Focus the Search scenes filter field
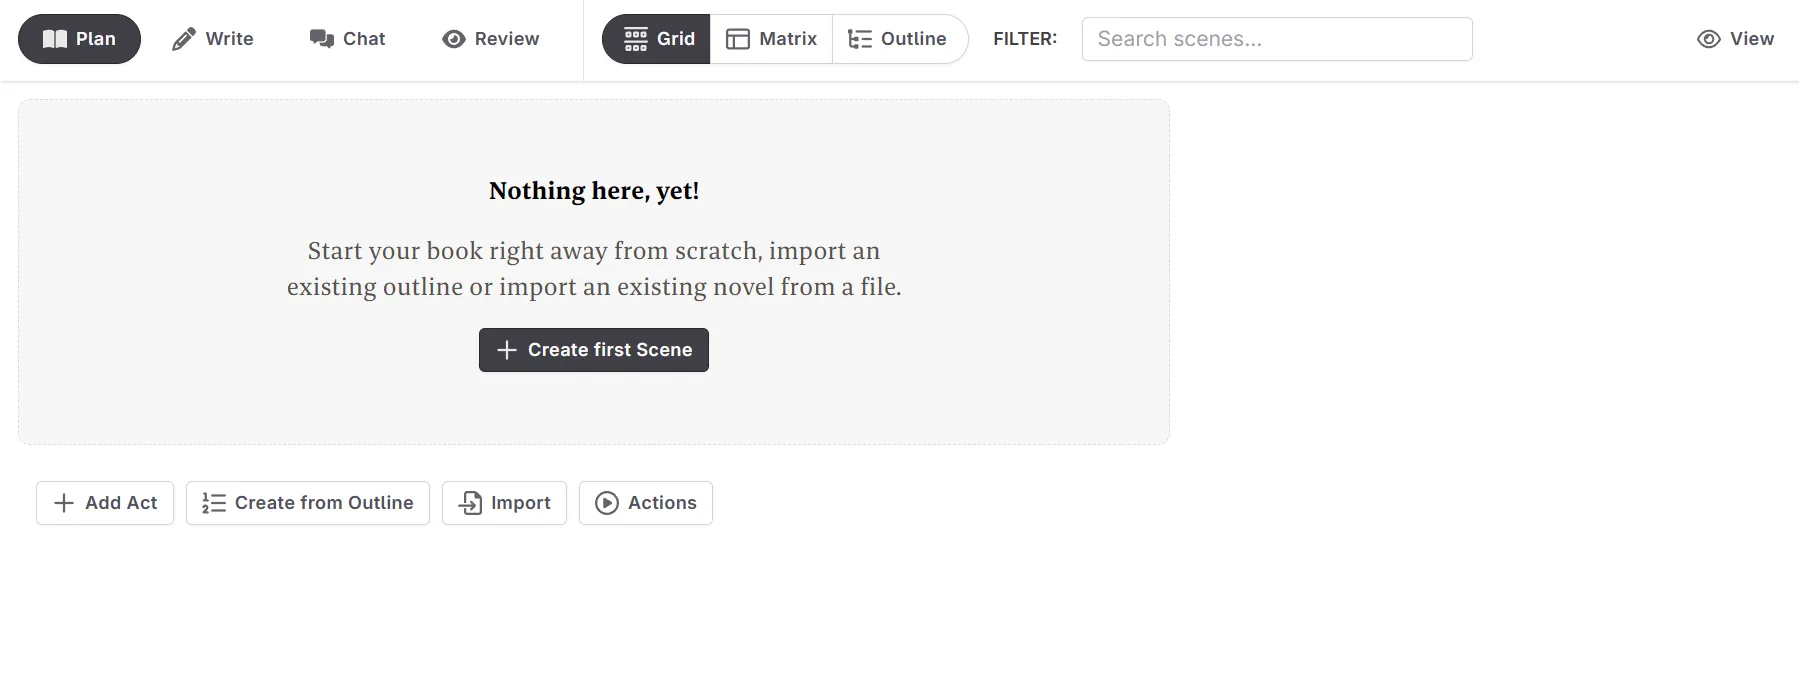Screen dimensions: 1799x680 click(1277, 39)
